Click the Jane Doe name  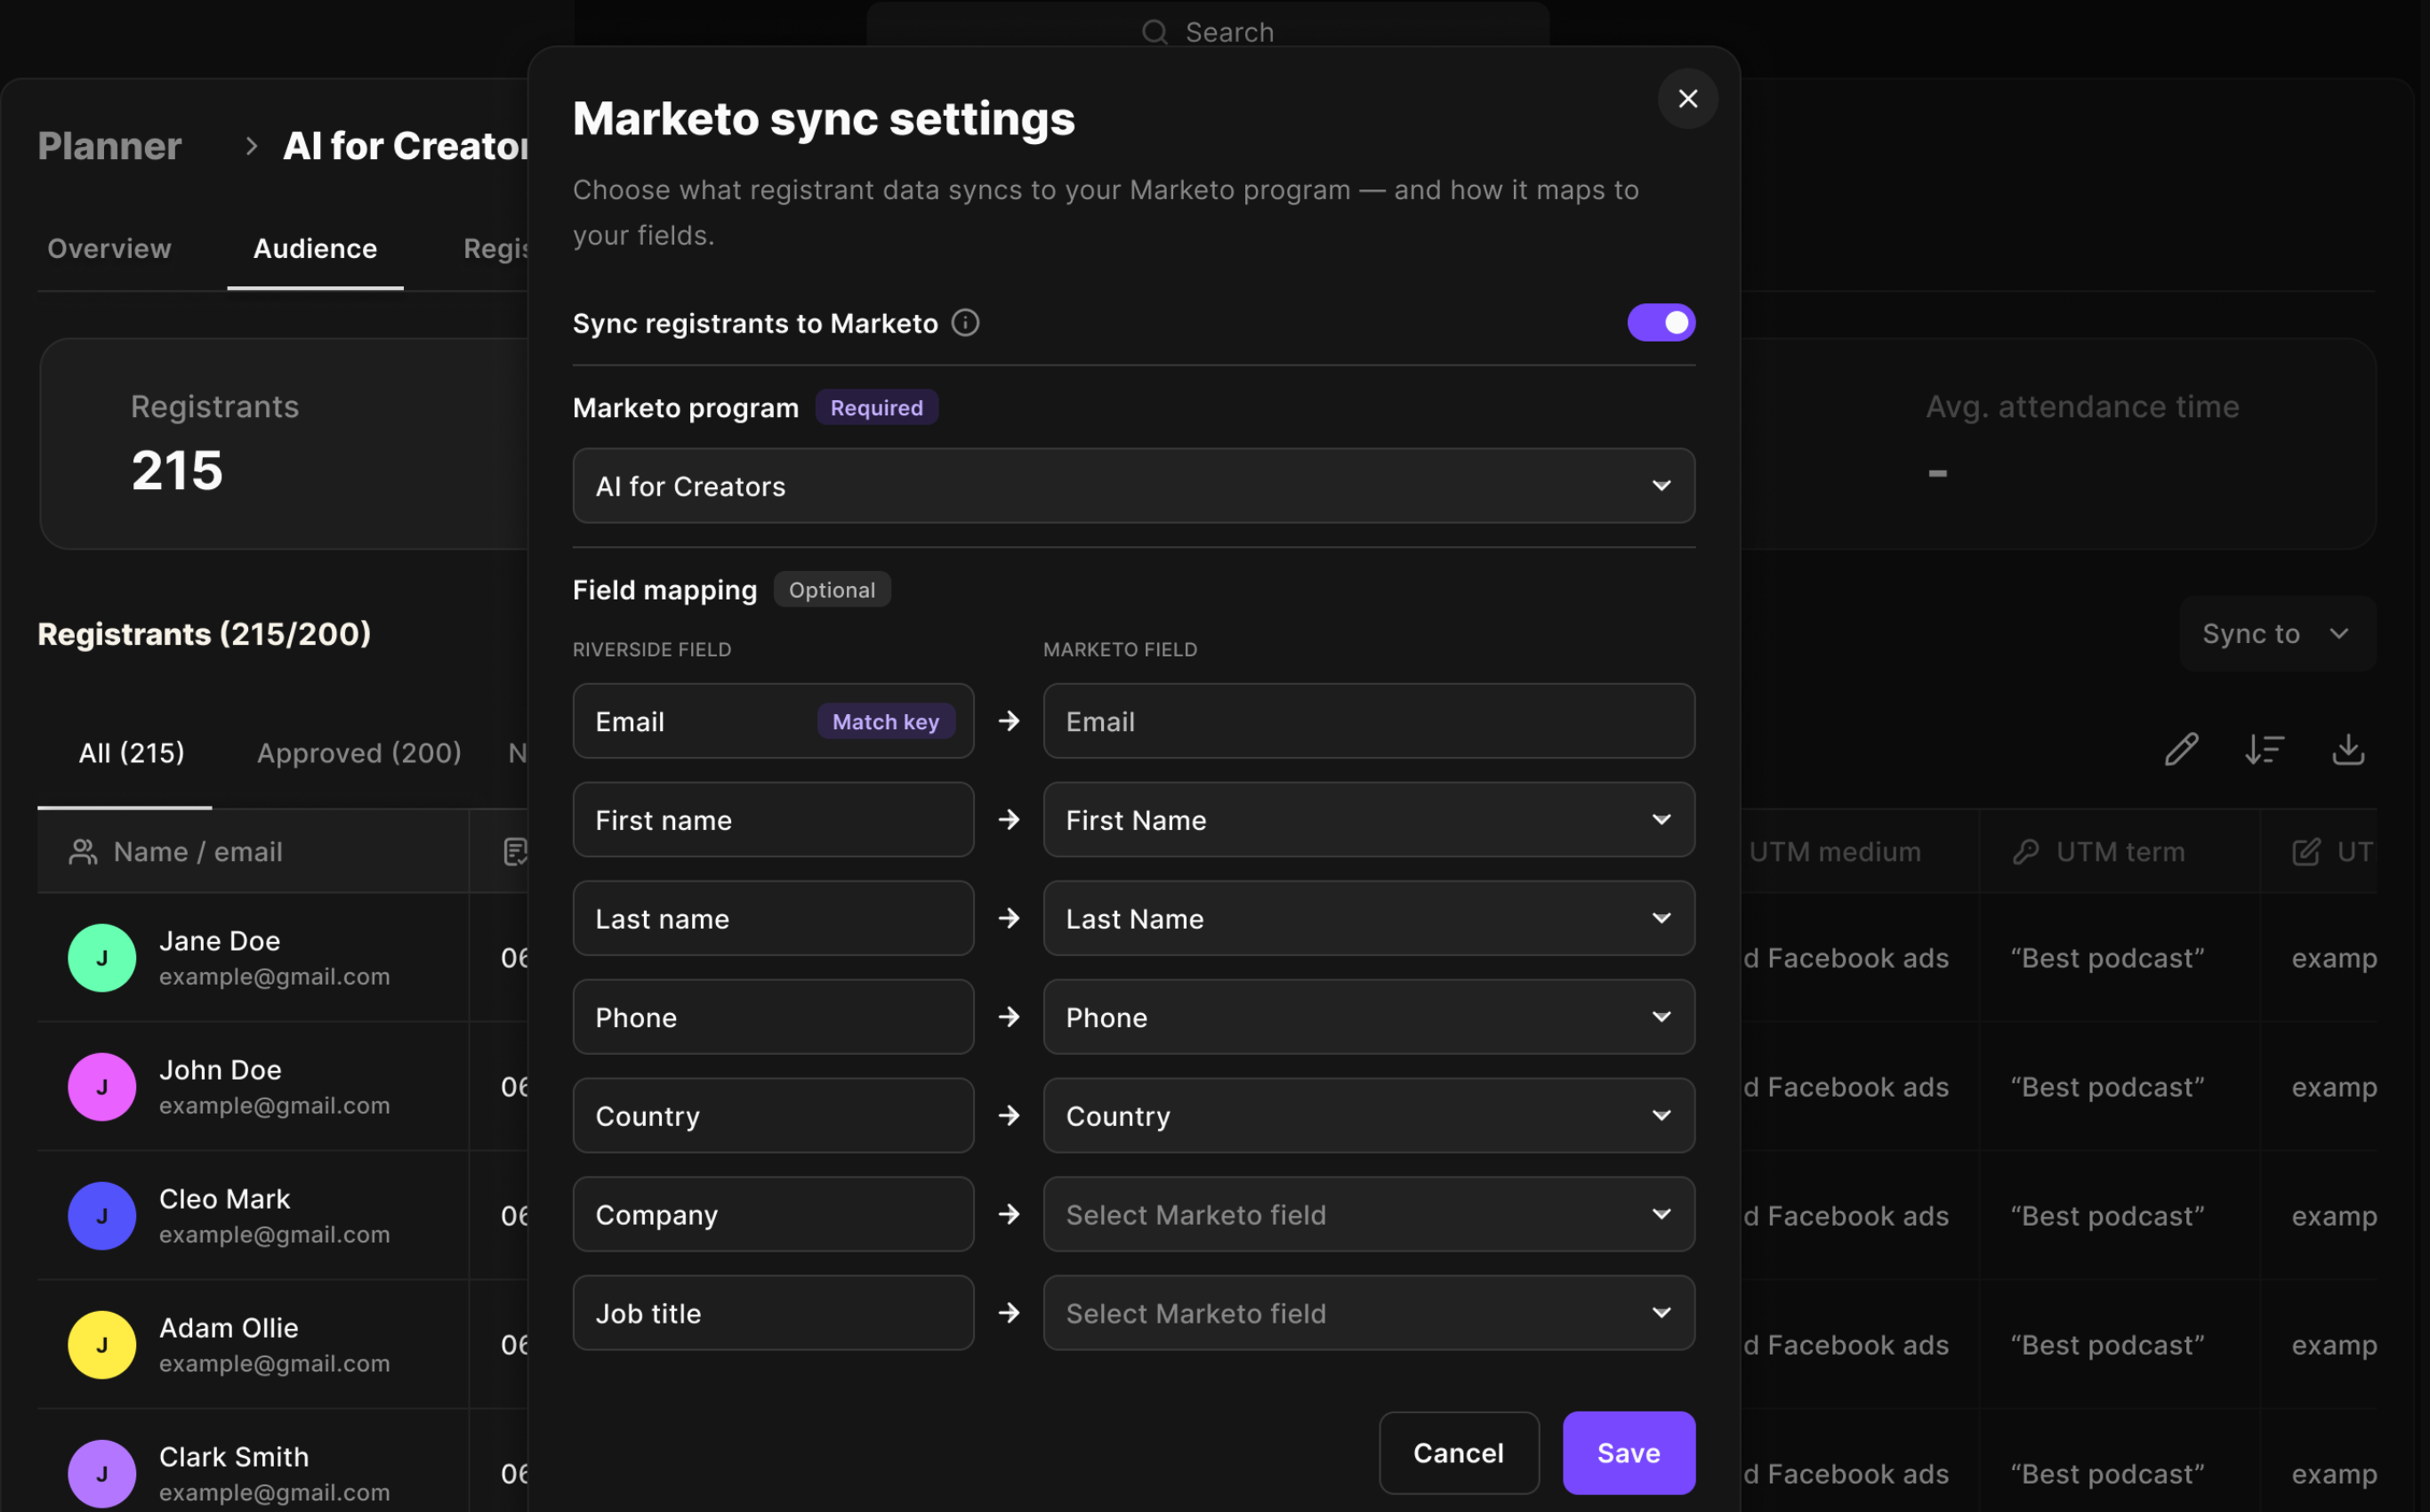220,941
